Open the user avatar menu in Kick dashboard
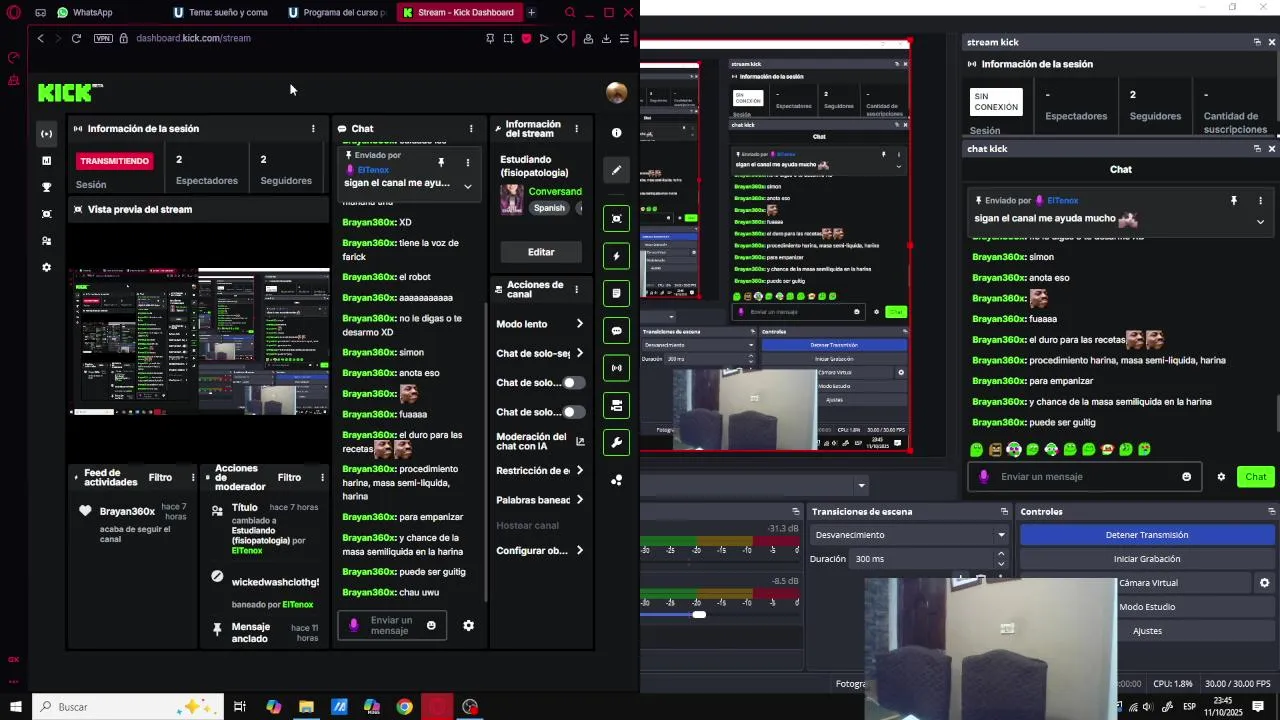 click(x=616, y=93)
